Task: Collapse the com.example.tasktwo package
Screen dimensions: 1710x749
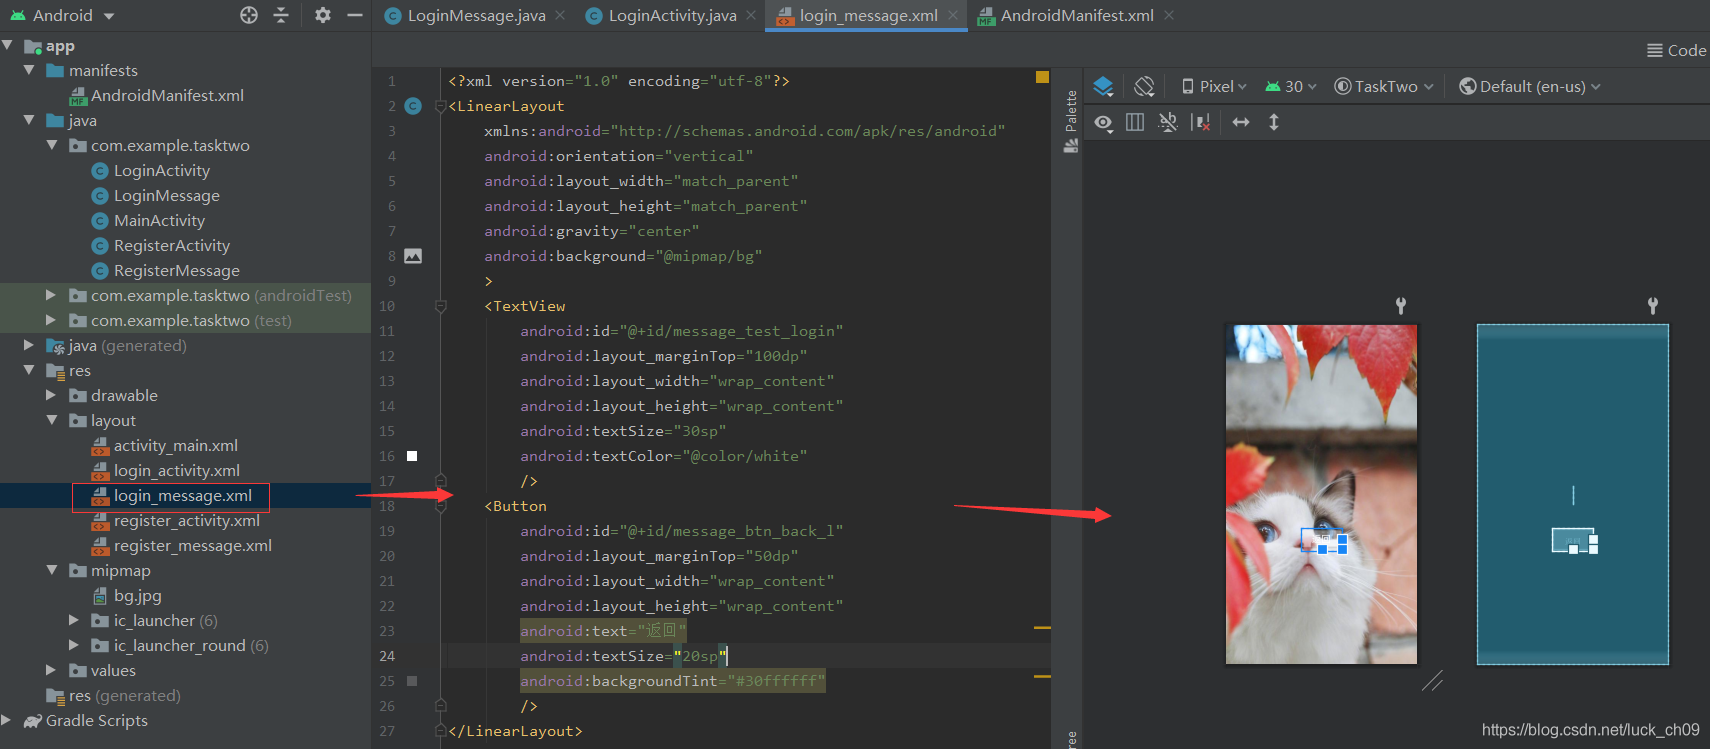Action: pos(51,145)
